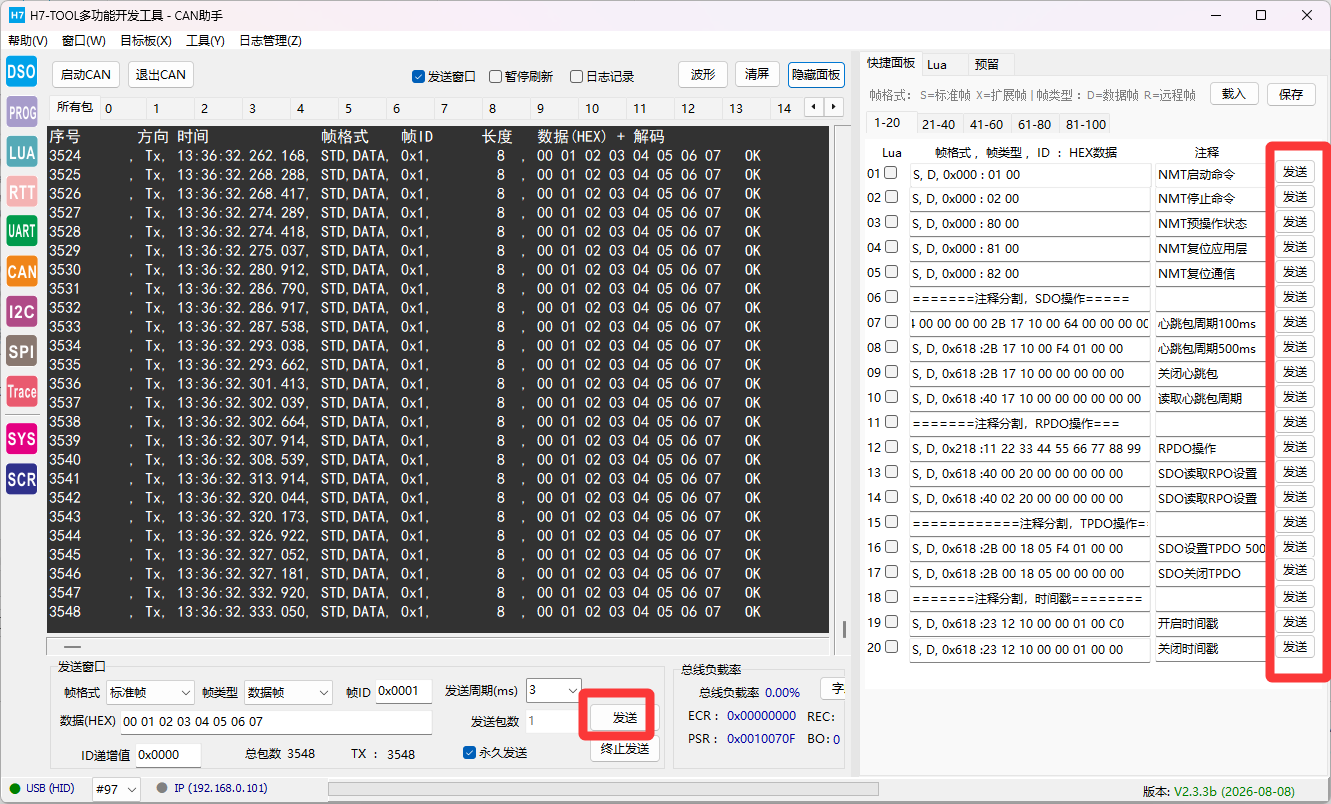1331x804 pixels.
Task: Click the green USB (HID) status indicator
Action: [x=15, y=788]
